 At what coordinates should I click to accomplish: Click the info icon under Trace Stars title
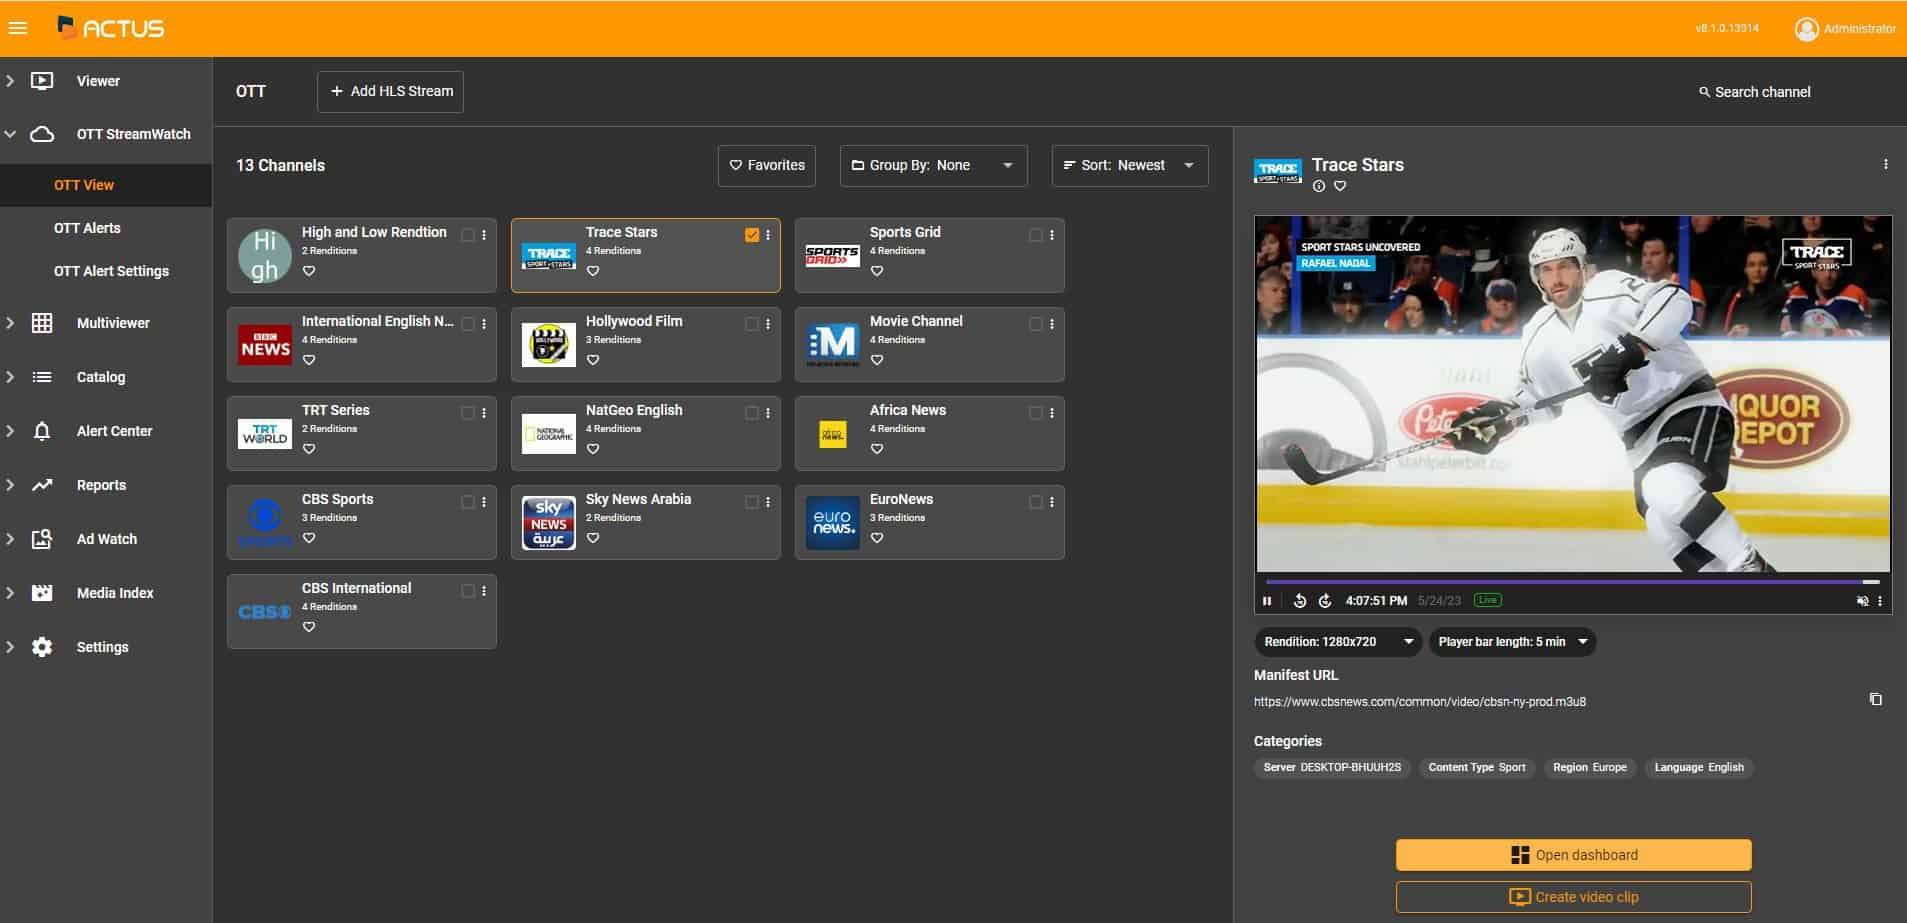point(1319,186)
